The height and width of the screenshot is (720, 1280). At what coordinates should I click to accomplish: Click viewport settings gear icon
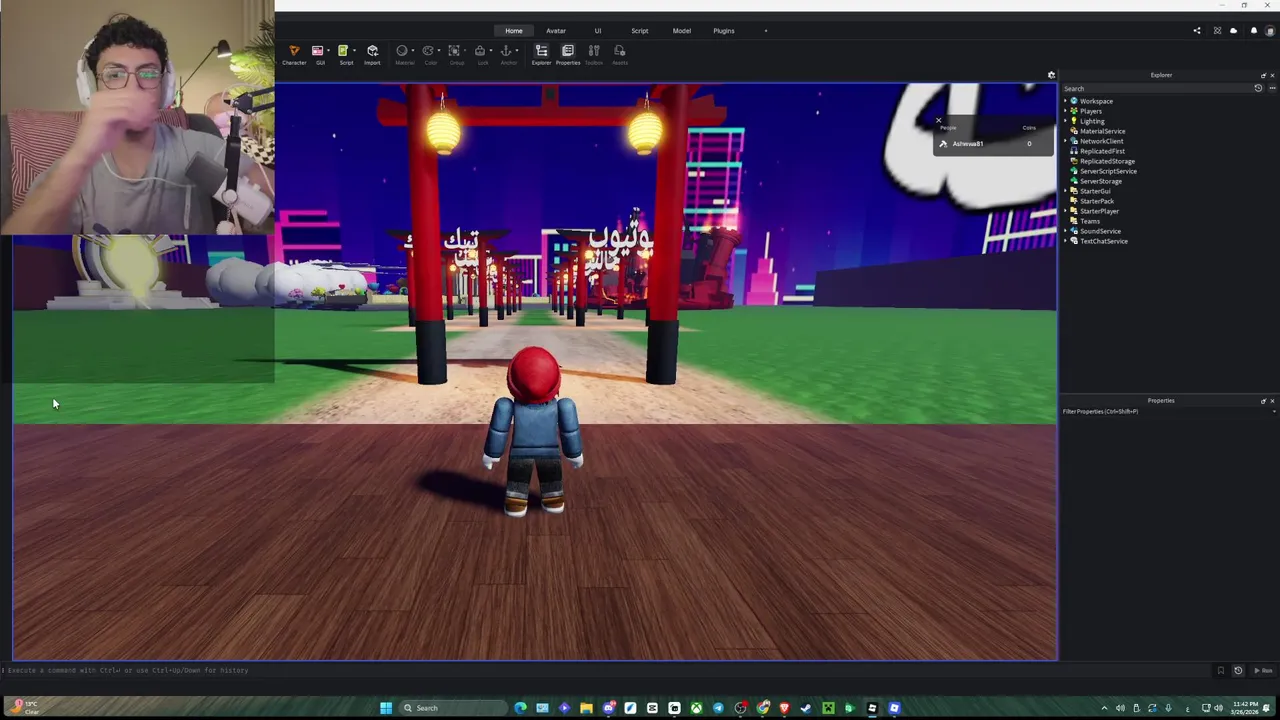[1051, 75]
